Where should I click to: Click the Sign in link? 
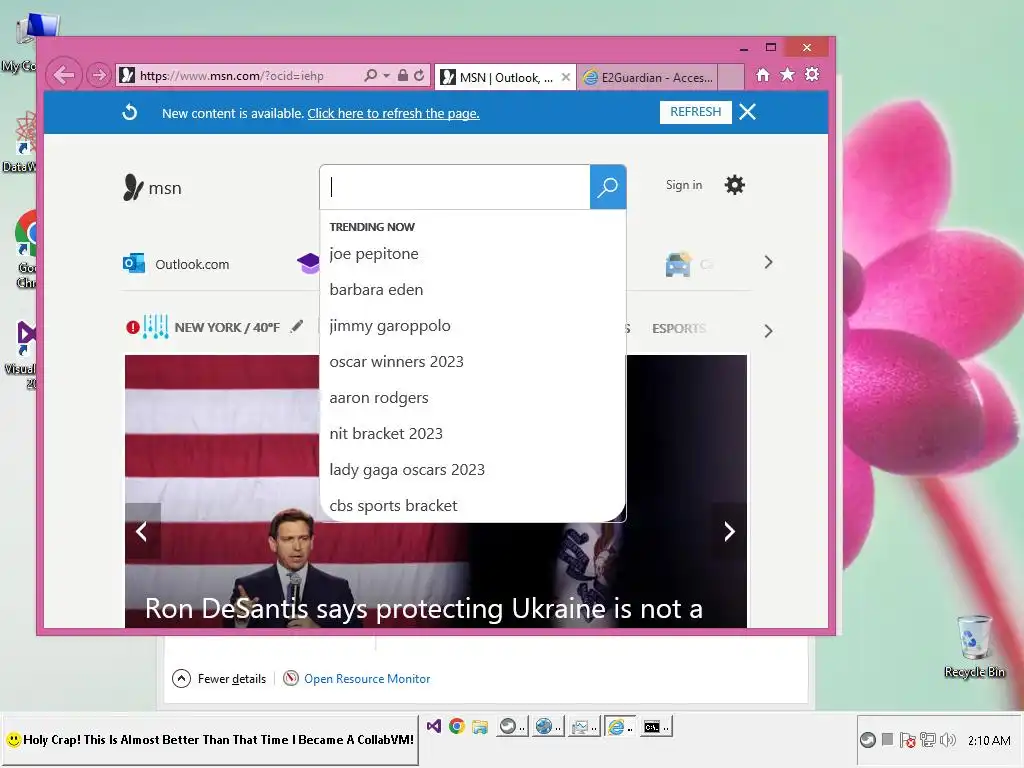[x=684, y=185]
